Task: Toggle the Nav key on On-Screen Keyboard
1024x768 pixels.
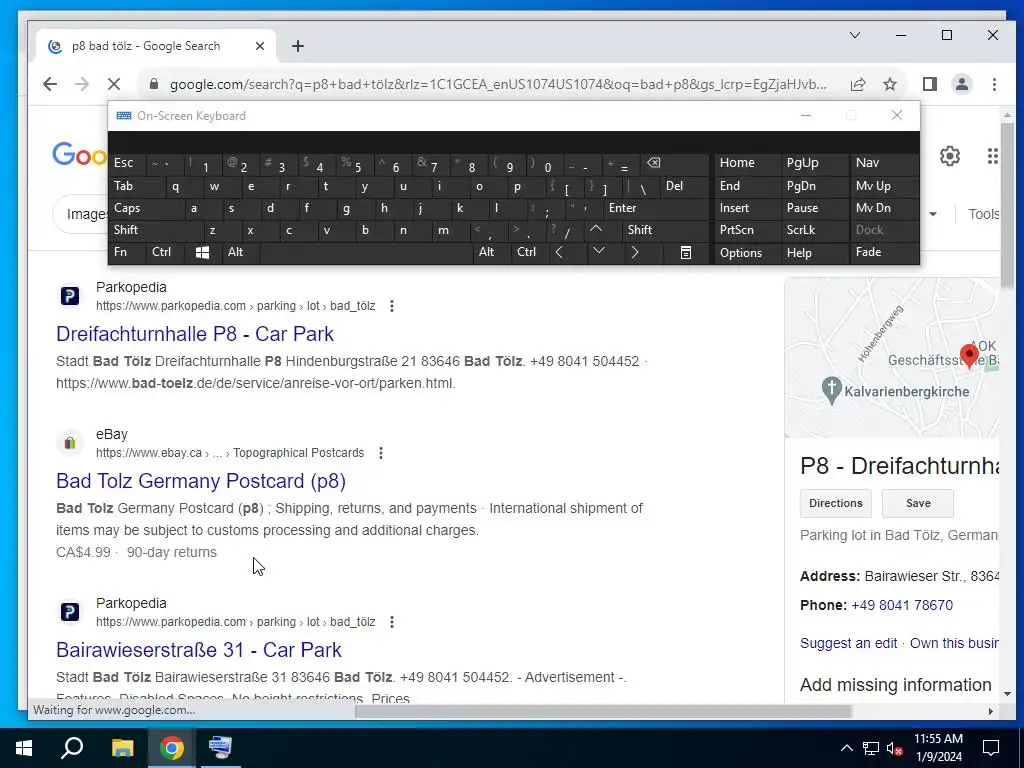Action: pos(884,163)
